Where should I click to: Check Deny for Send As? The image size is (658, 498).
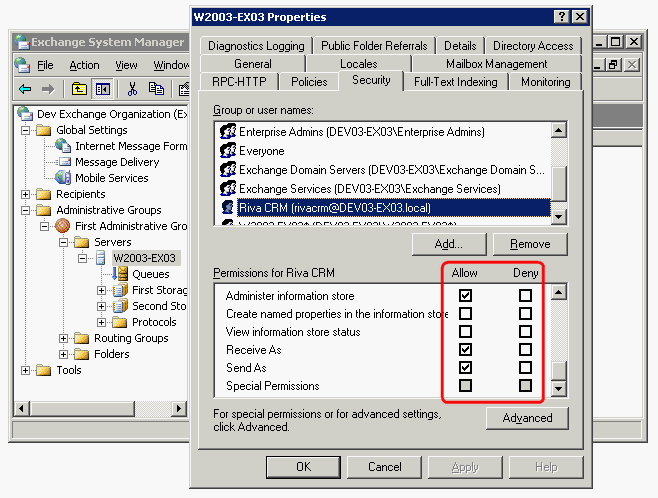click(x=525, y=368)
